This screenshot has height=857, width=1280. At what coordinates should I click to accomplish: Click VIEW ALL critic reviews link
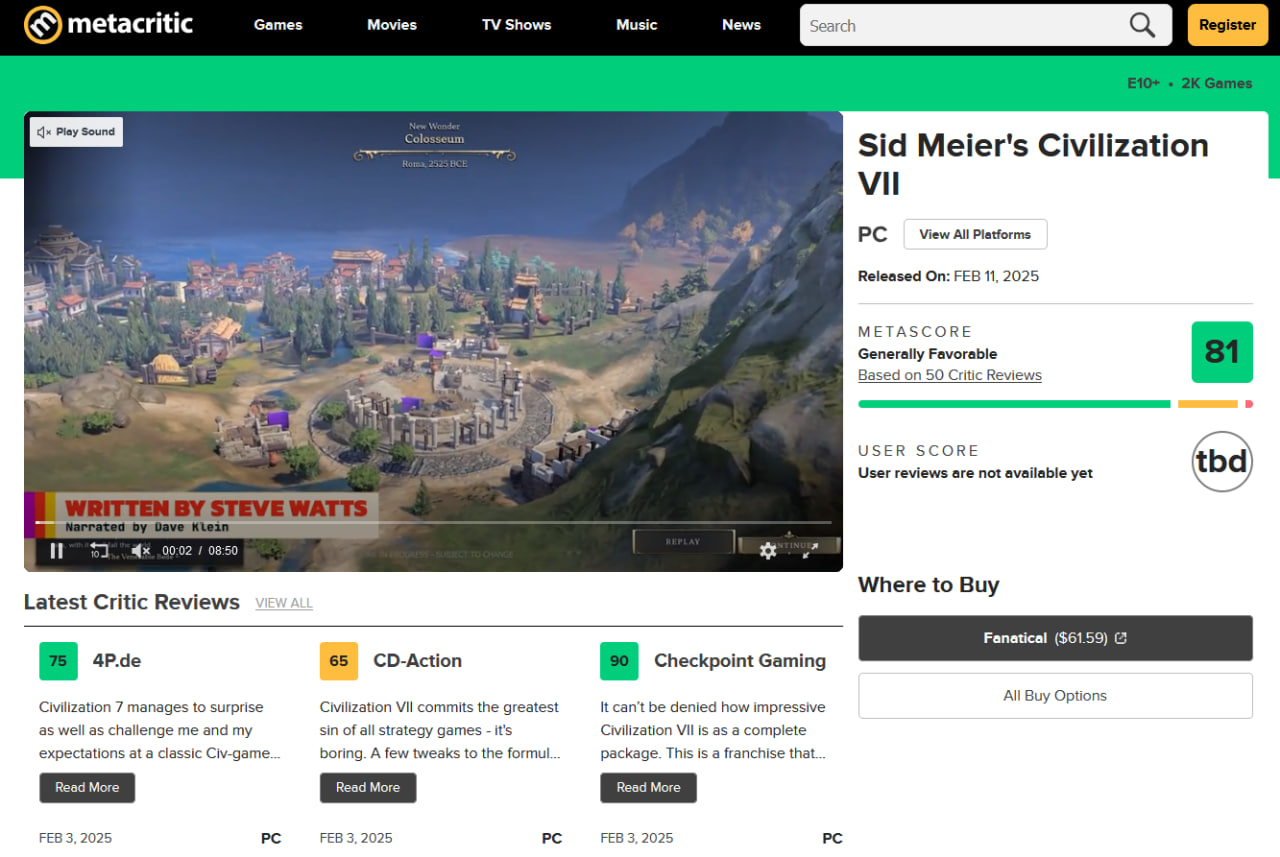click(x=284, y=603)
